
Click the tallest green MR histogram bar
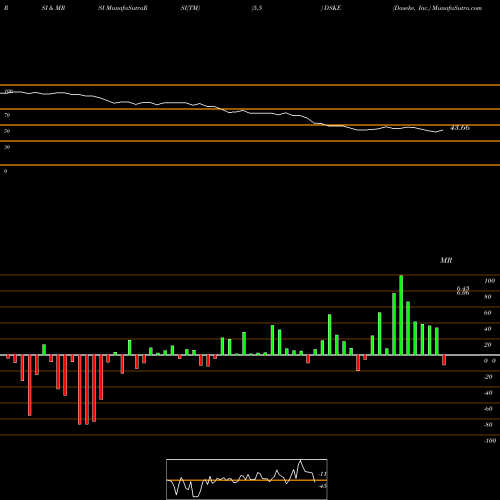(401, 315)
